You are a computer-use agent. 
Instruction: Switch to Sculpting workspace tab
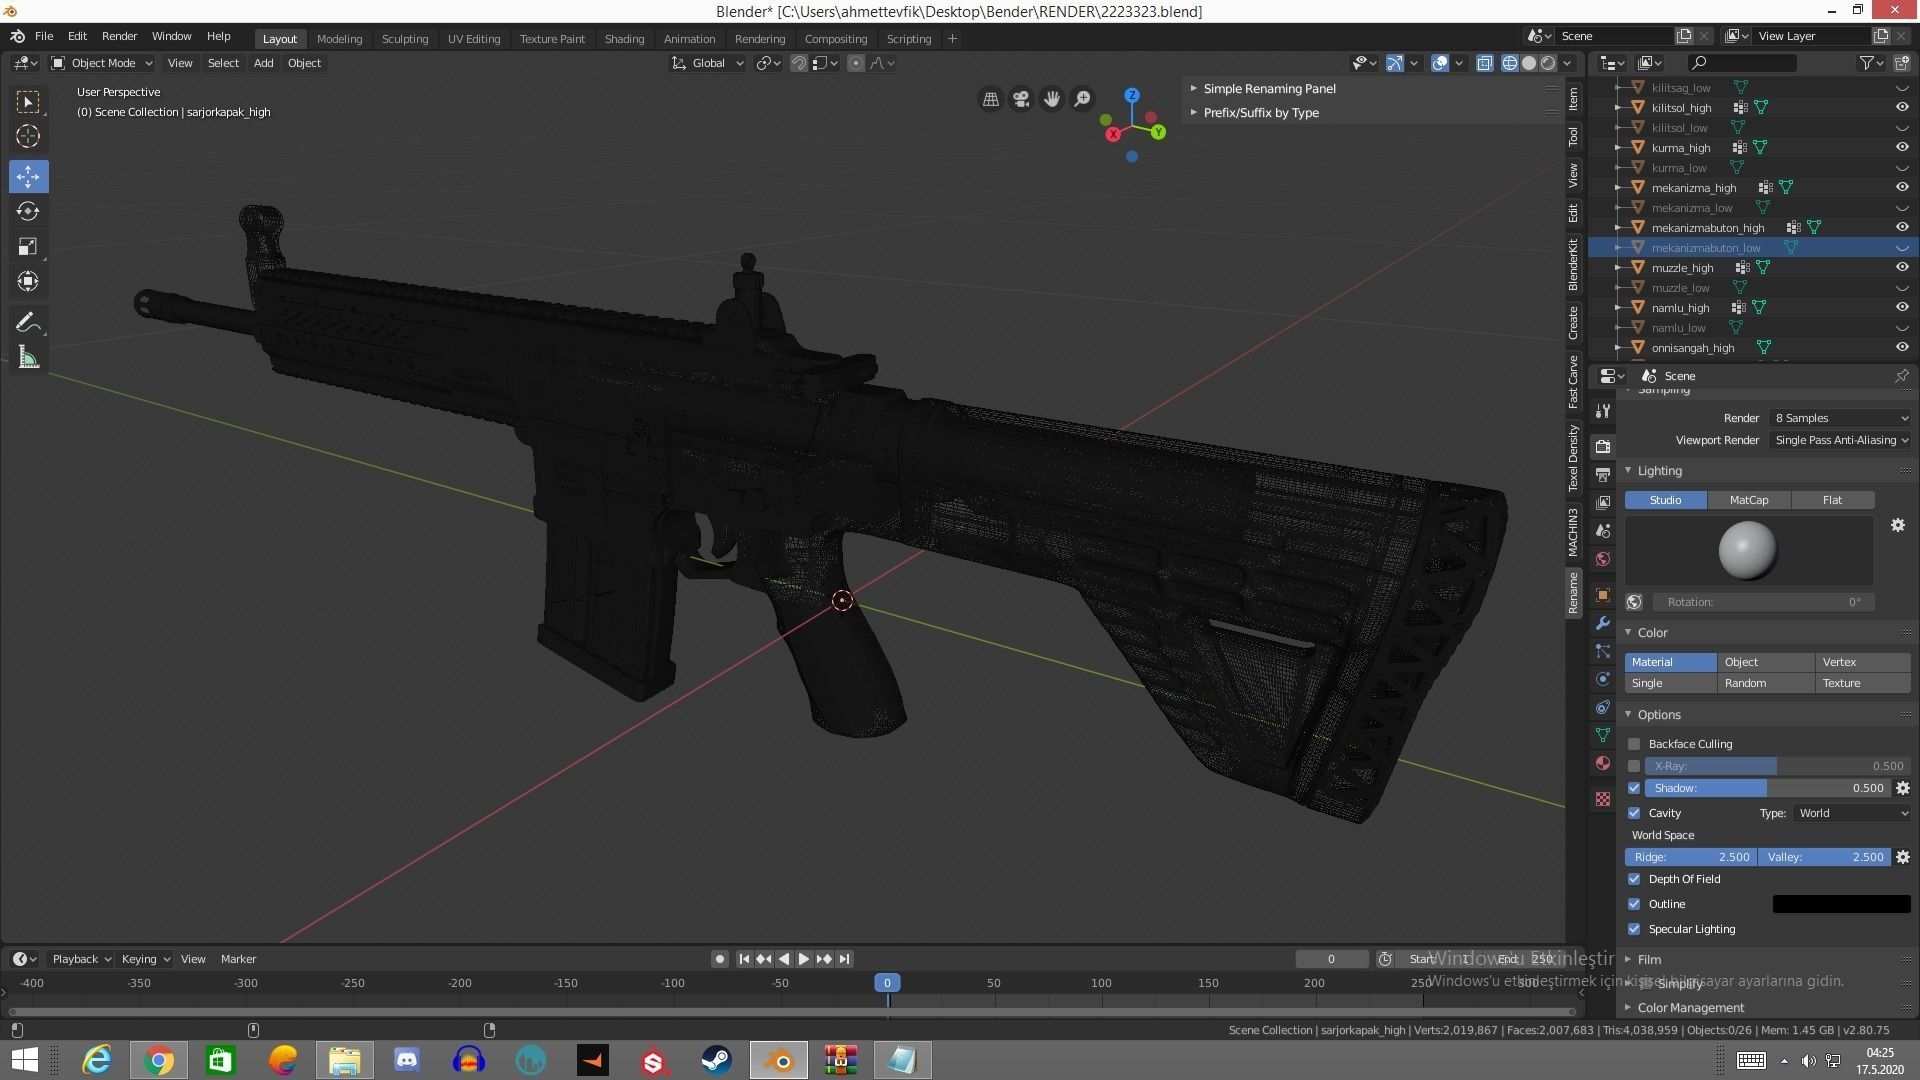point(404,39)
